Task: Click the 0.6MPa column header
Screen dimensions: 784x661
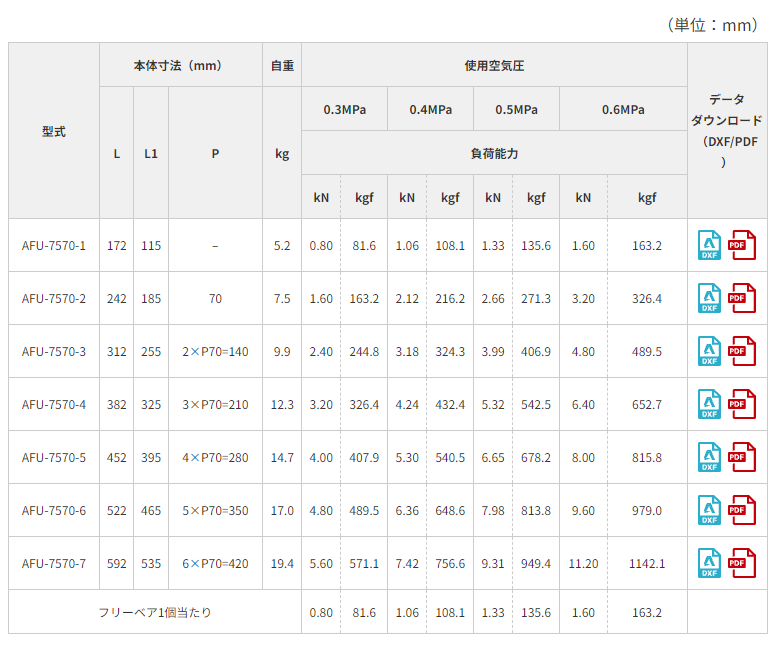Action: 623,110
